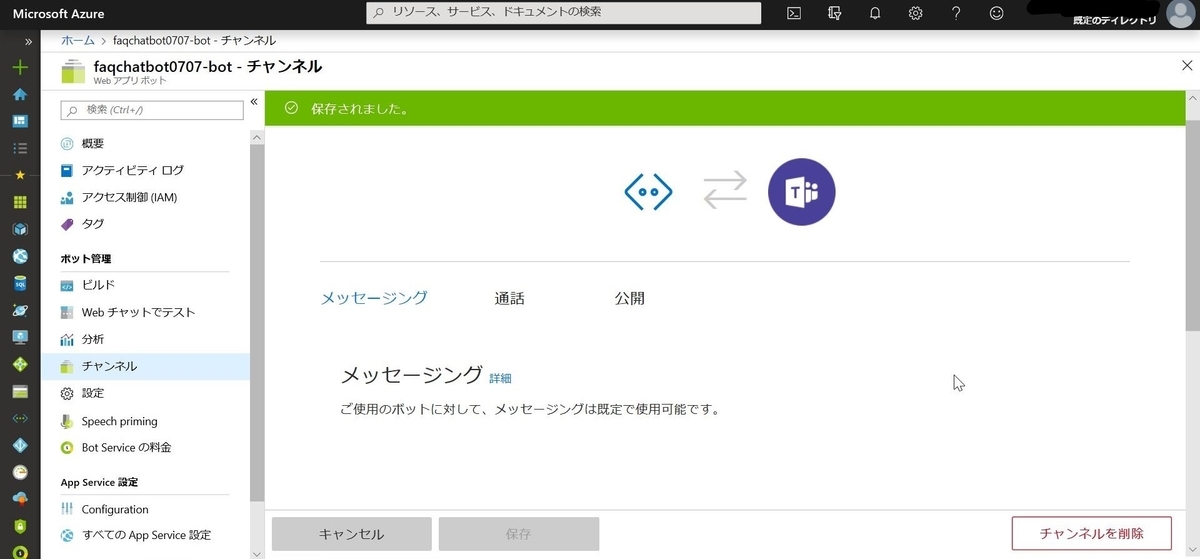Select チャンネル menu item
The image size is (1200, 559).
pos(145,366)
